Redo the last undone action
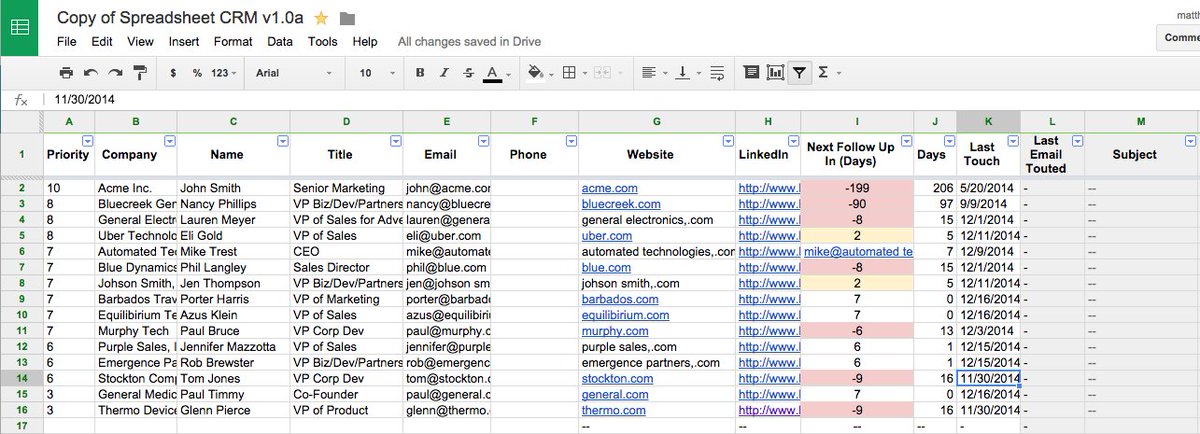 point(115,73)
